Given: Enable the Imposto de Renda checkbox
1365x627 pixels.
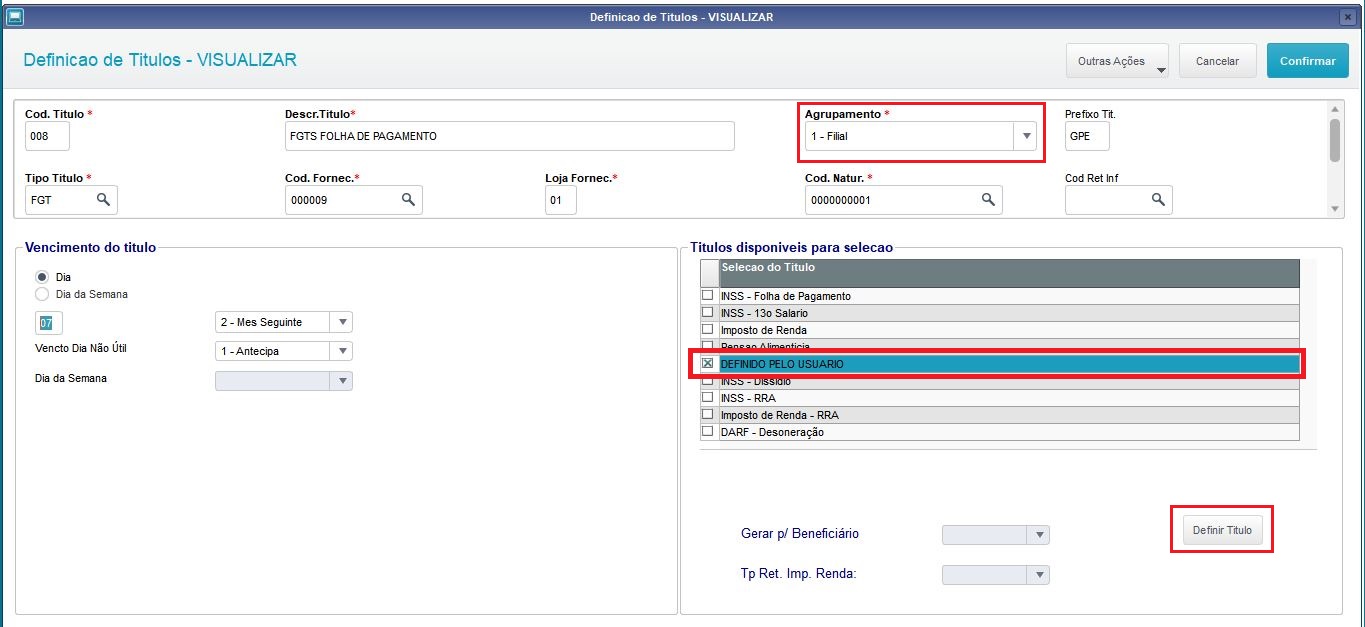Looking at the screenshot, I should click(x=708, y=329).
